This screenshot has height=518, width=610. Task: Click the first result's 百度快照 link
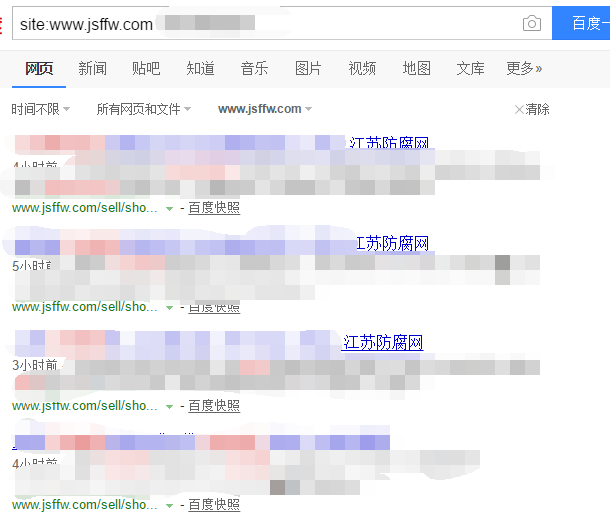pyautogui.click(x=214, y=208)
